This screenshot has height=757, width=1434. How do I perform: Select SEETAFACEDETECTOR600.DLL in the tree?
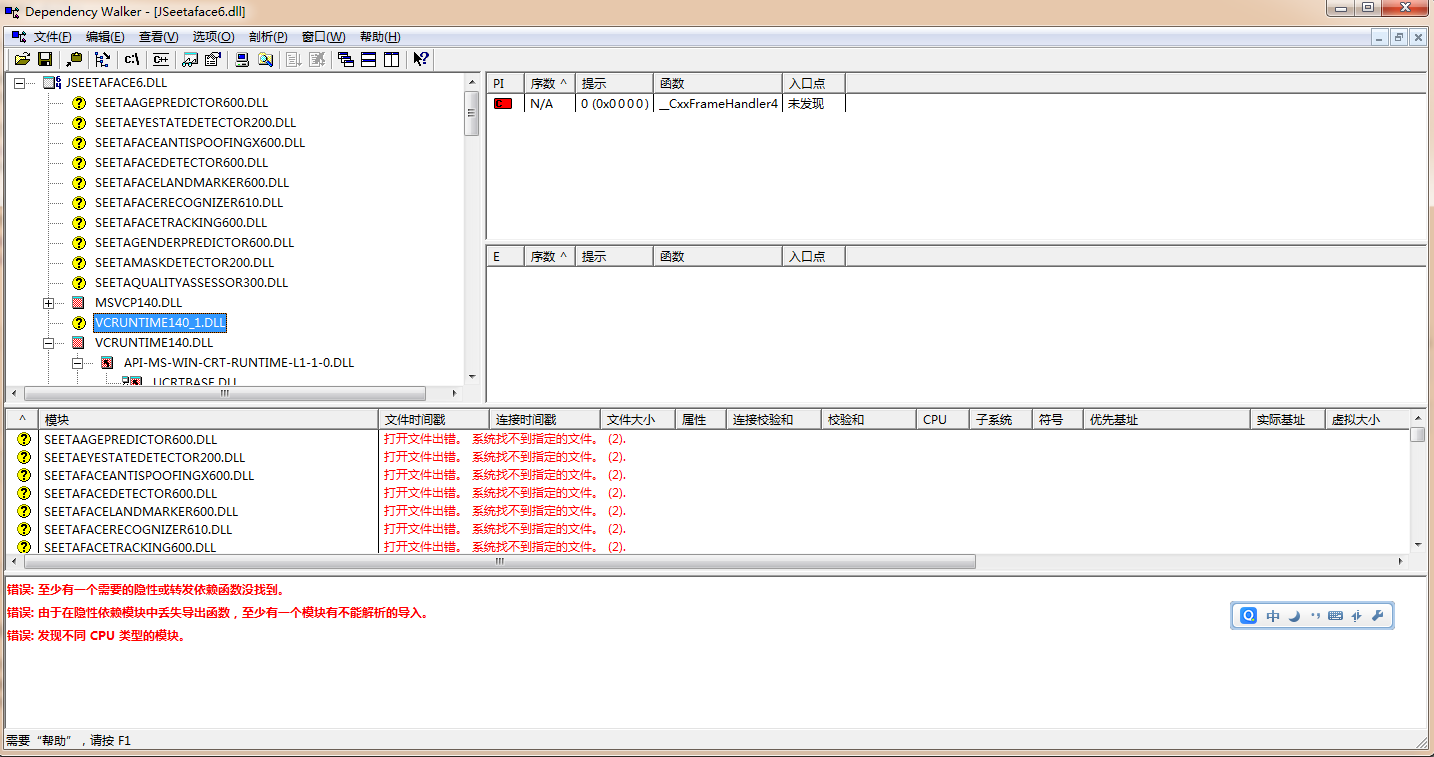pos(181,163)
